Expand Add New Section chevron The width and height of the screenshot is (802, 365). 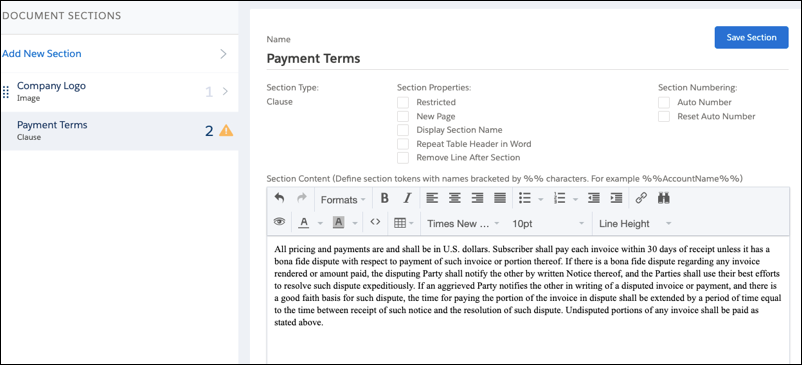click(223, 54)
